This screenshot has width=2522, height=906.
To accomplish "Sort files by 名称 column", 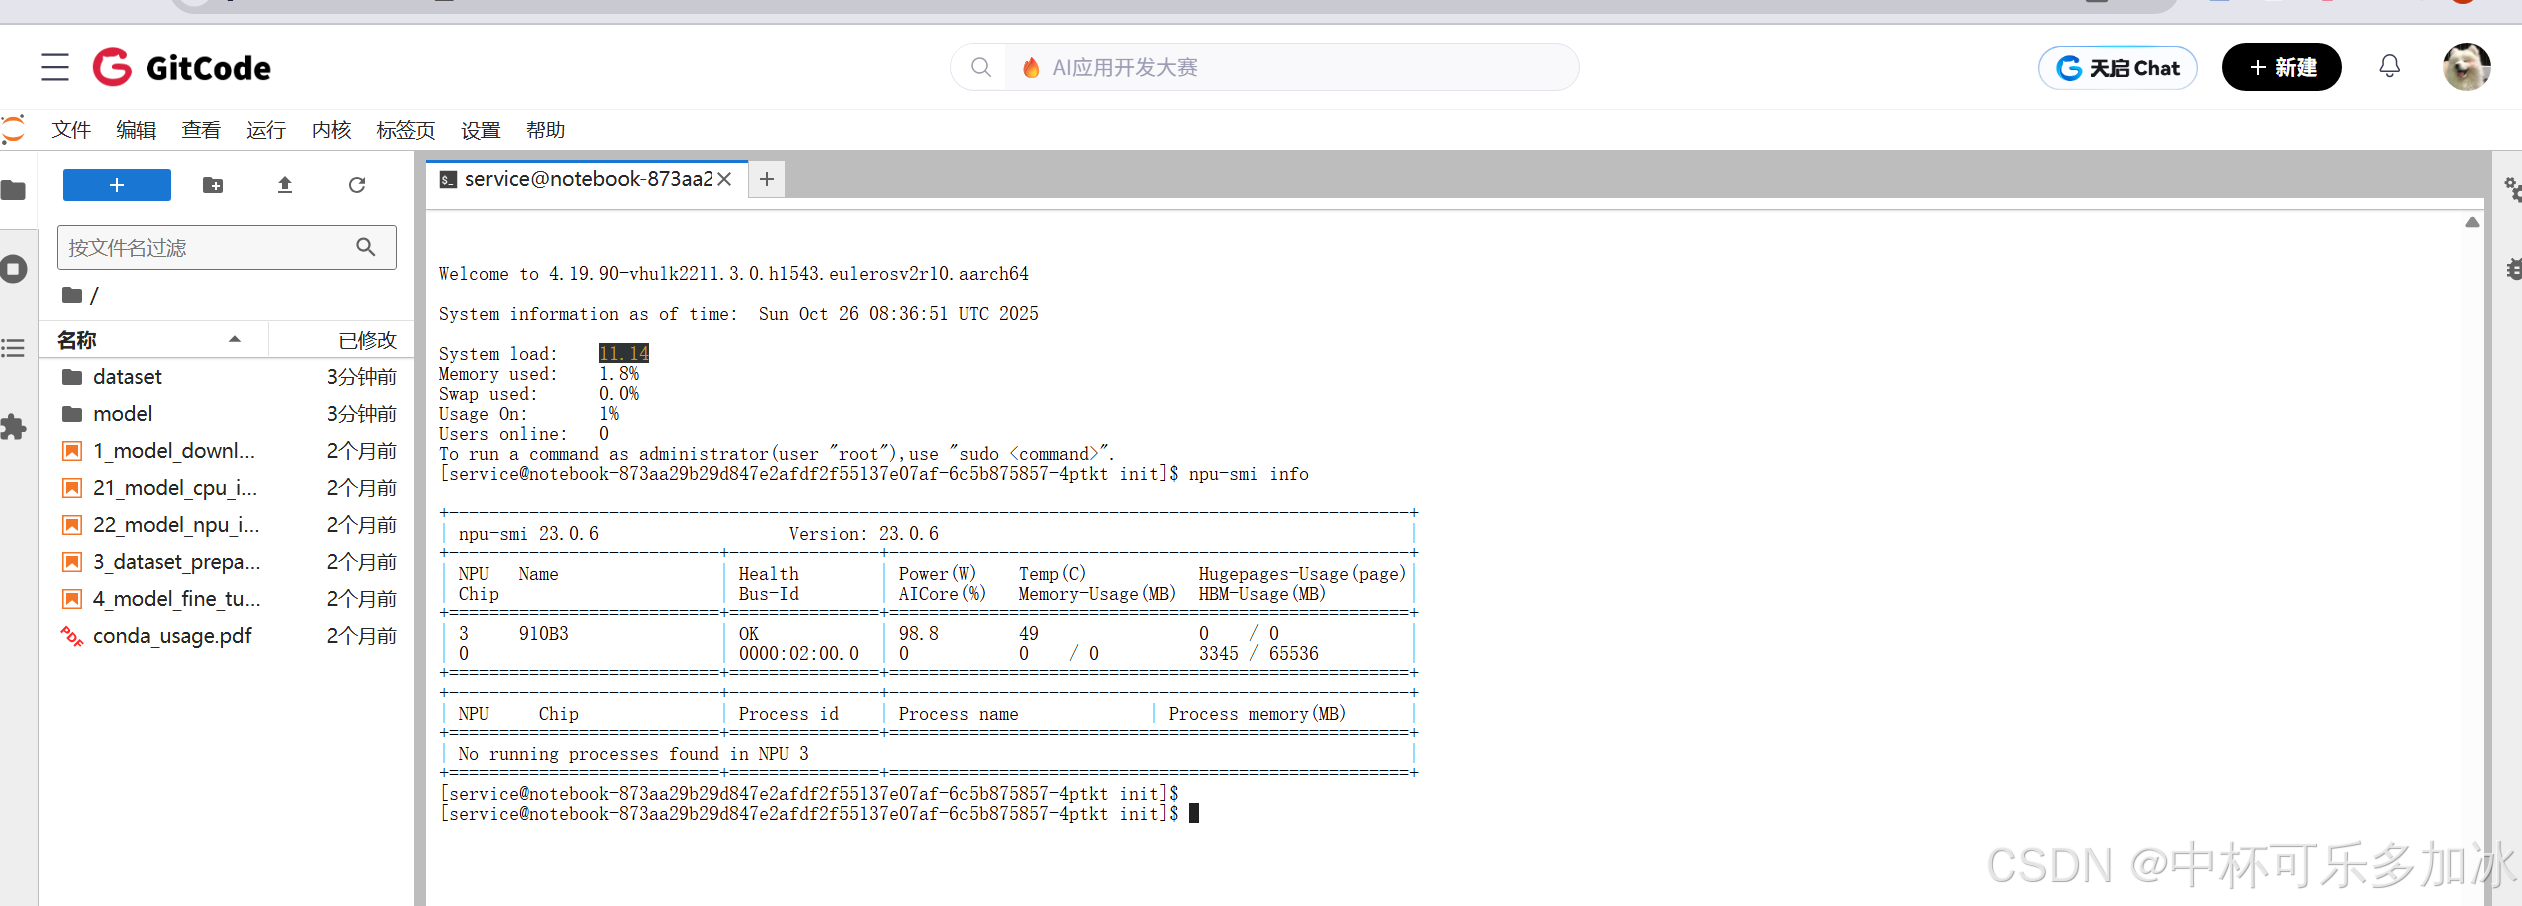I will coord(153,340).
